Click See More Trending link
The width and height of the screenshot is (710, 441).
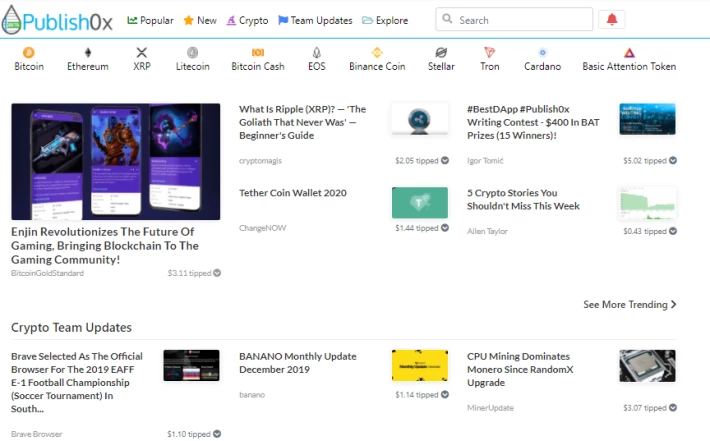(x=630, y=304)
